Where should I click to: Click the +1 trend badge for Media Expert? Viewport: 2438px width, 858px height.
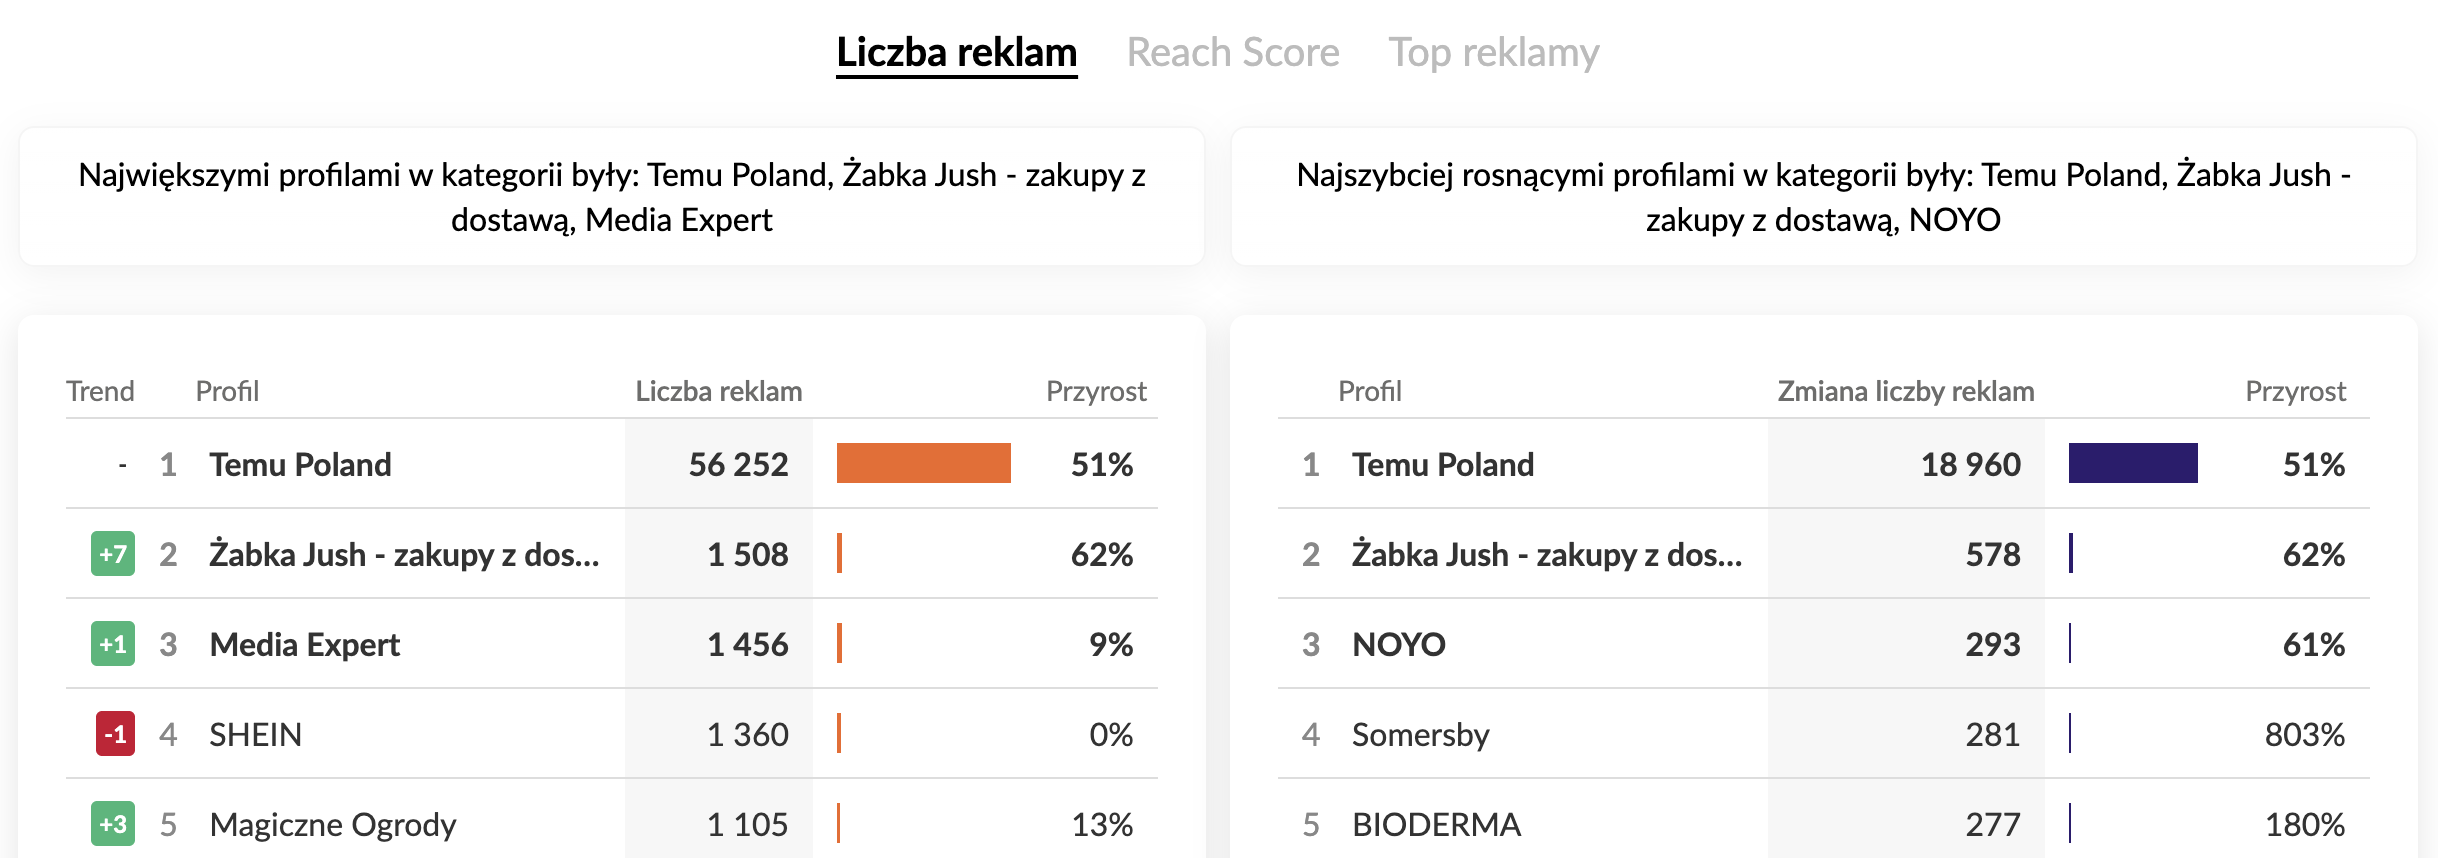[x=113, y=644]
